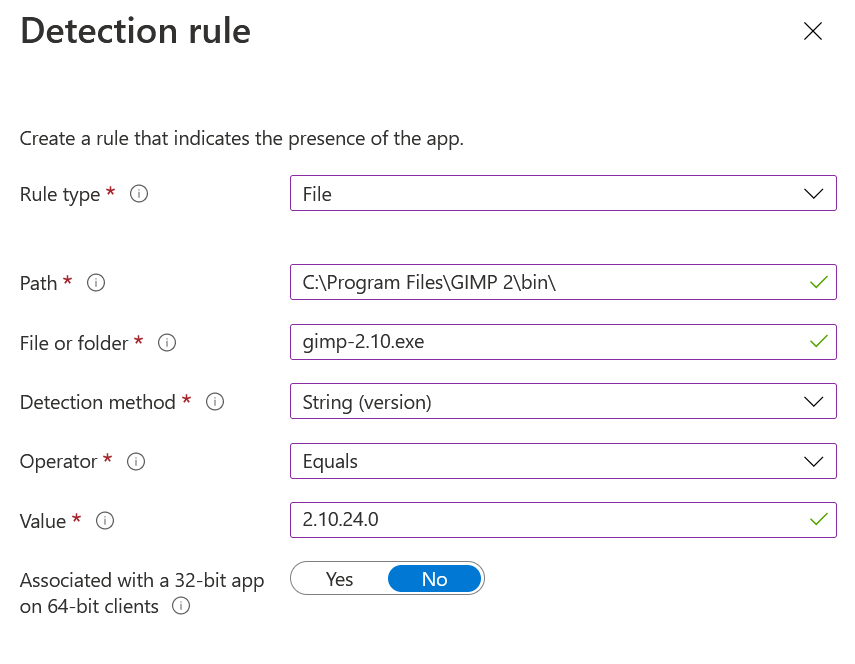855x664 pixels.
Task: Click the gimp-2.10.exe file field
Action: click(550, 343)
